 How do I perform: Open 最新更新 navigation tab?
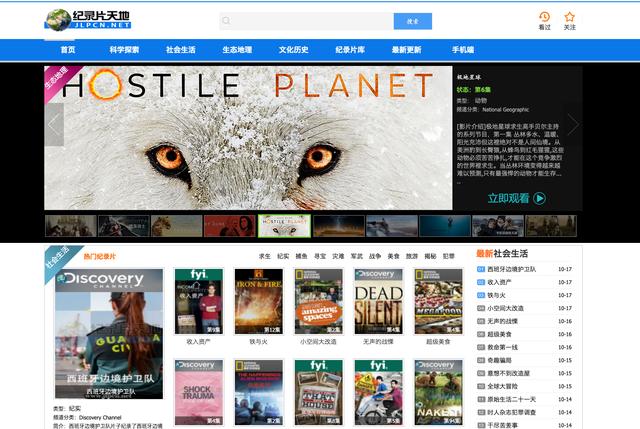[x=406, y=50]
